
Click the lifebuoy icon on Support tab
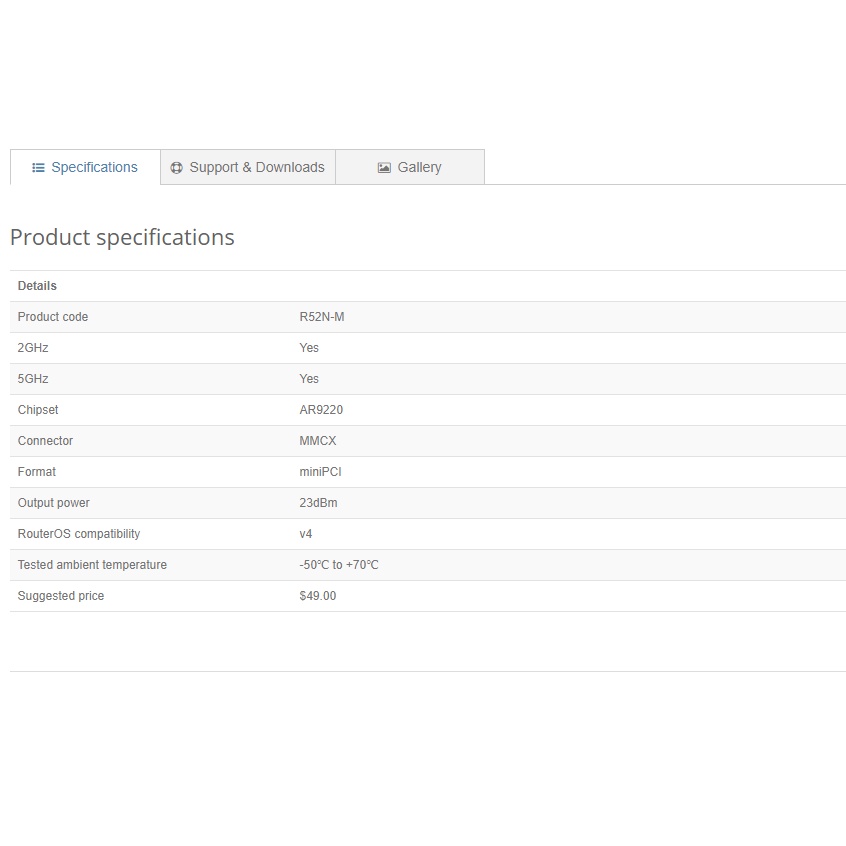(x=177, y=168)
